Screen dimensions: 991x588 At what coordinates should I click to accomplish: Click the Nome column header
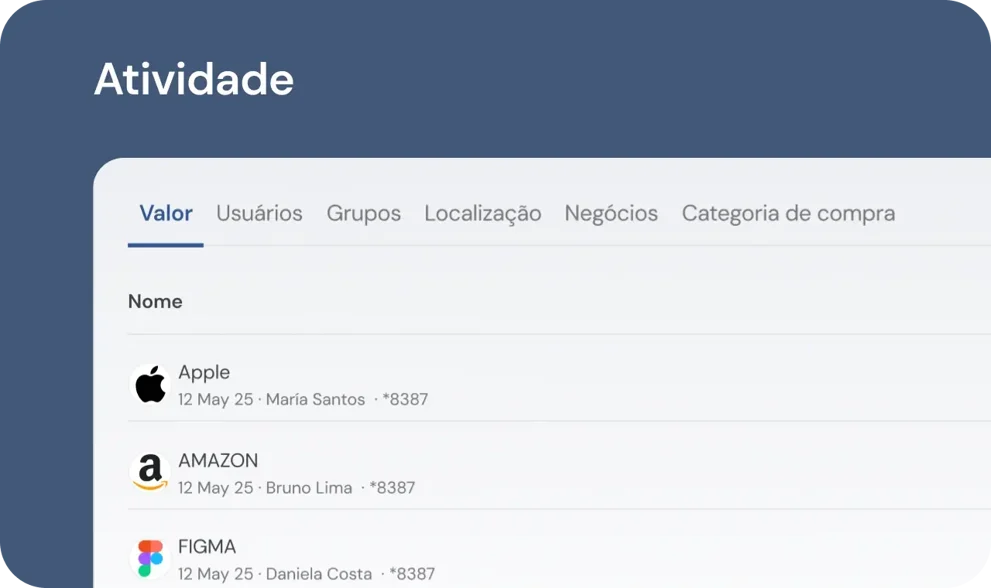click(x=155, y=301)
